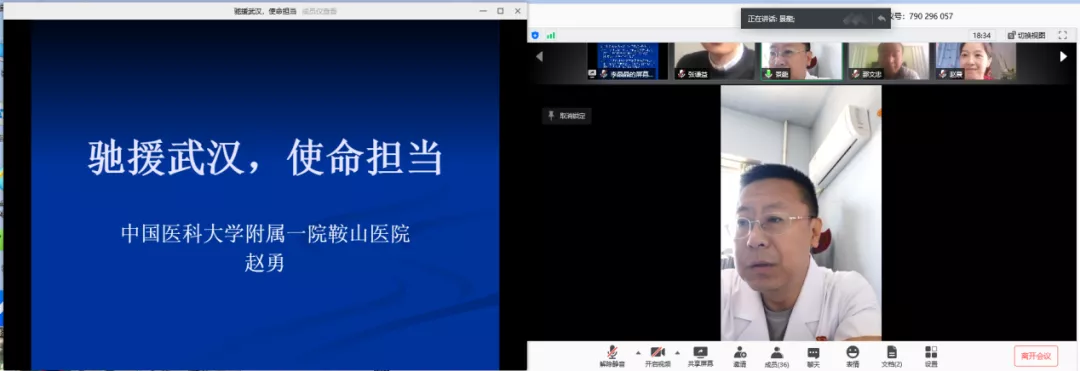
Task: Turn on camera with 开启视频
Action: click(658, 356)
